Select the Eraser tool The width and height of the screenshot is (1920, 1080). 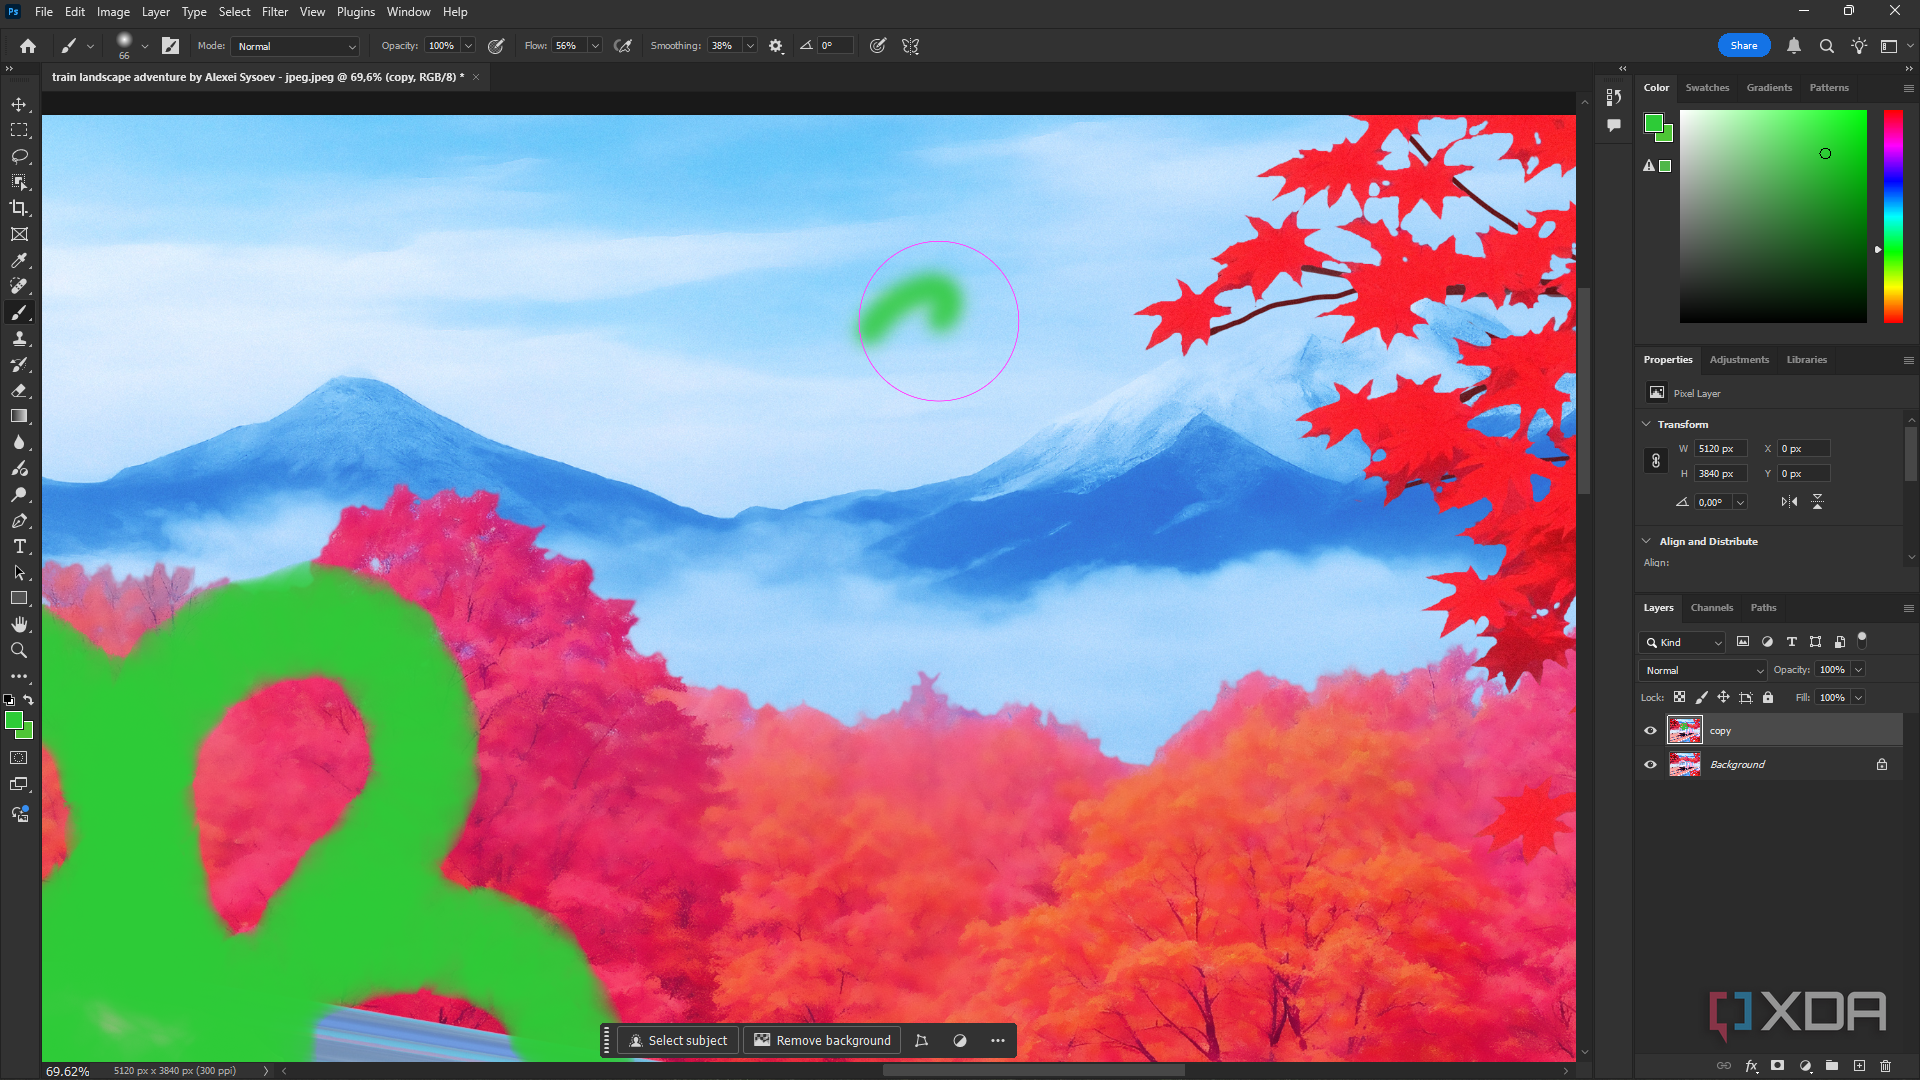coord(19,391)
